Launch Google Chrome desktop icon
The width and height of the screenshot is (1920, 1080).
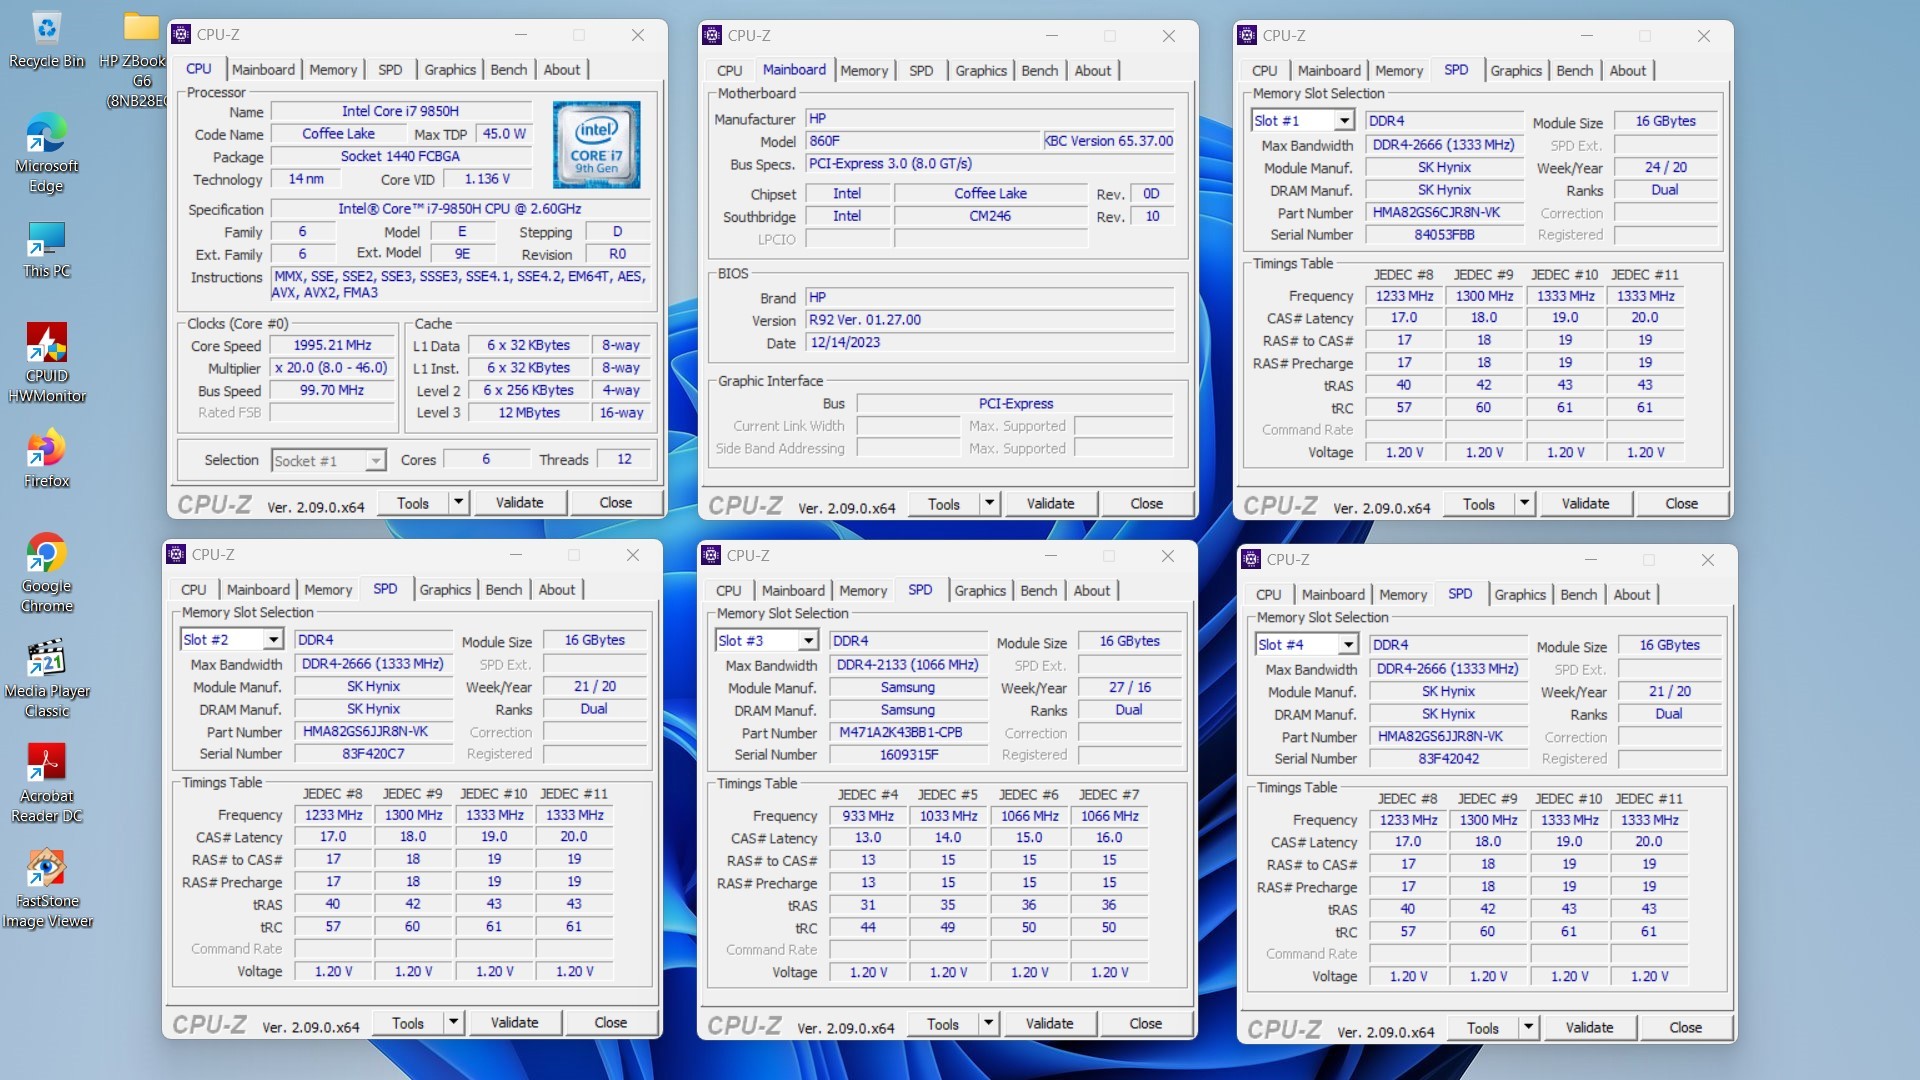pos(46,573)
